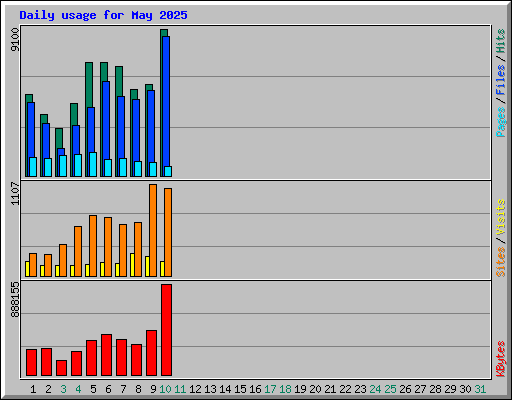Click day label 9 on x-axis
Viewport: 512px width, 400px height.
(x=153, y=389)
